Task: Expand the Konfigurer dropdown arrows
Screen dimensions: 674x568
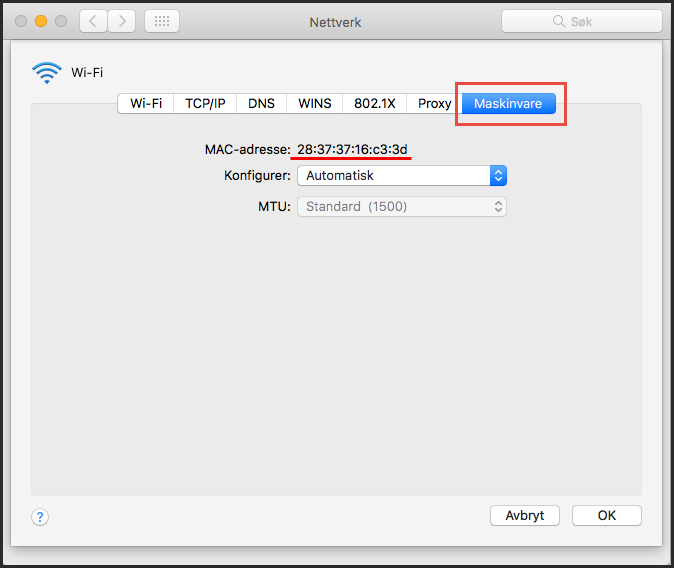Action: click(x=498, y=175)
